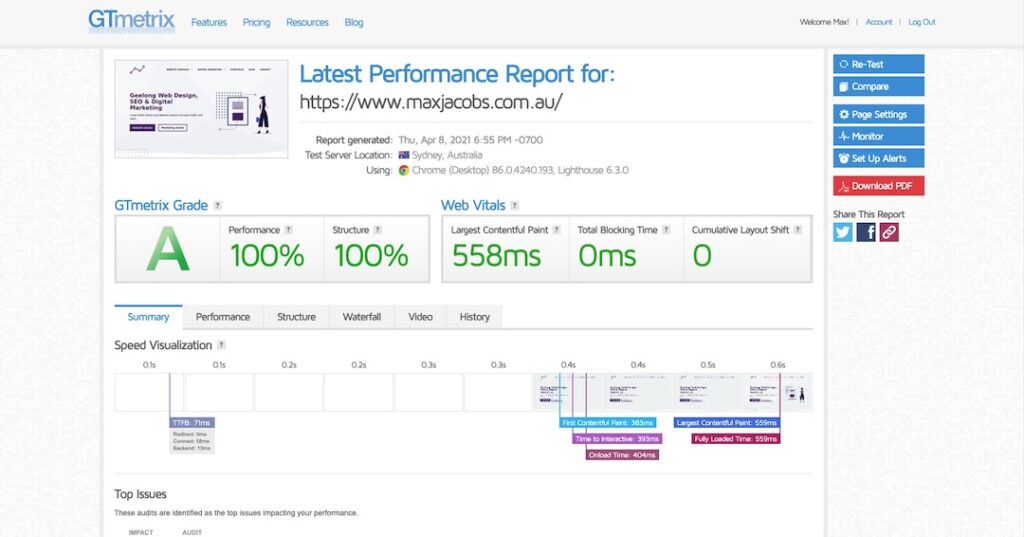Click the Australian flag icon
Viewport: 1024px width, 537px height.
(x=404, y=155)
